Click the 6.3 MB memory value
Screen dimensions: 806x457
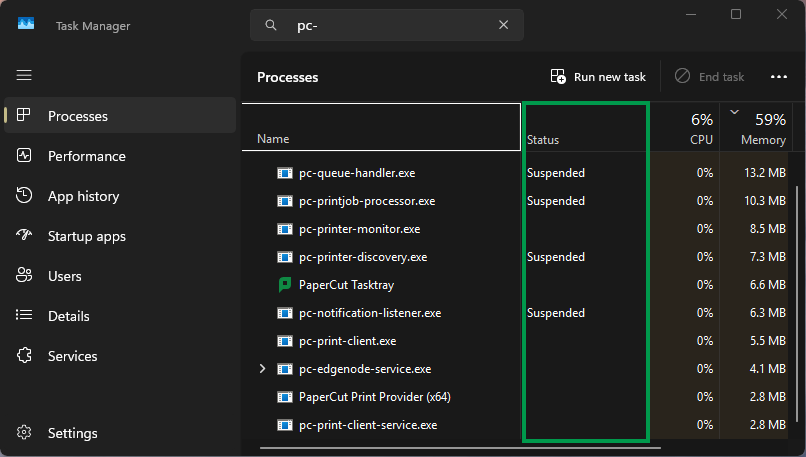[767, 313]
